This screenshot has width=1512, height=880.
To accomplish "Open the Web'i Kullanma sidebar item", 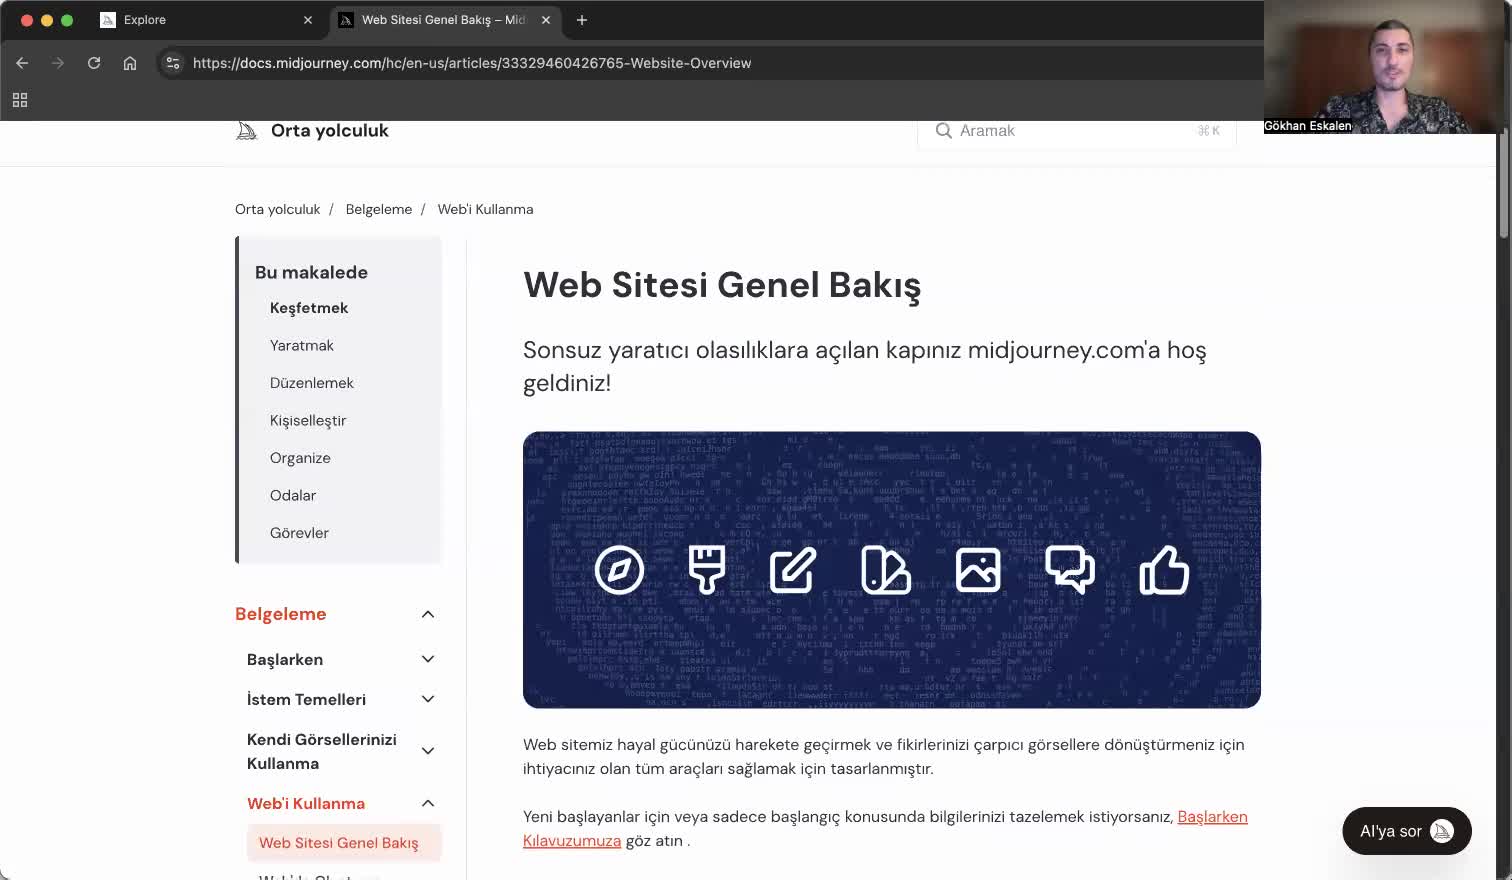I will point(306,803).
